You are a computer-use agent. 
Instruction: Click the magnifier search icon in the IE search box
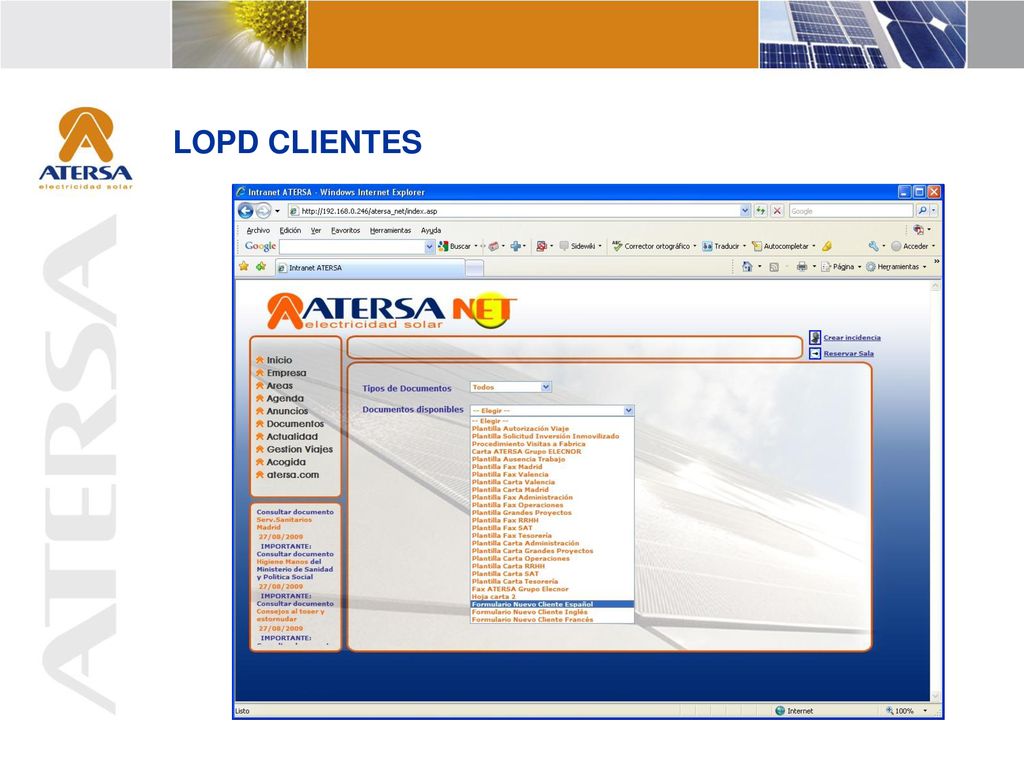(922, 210)
